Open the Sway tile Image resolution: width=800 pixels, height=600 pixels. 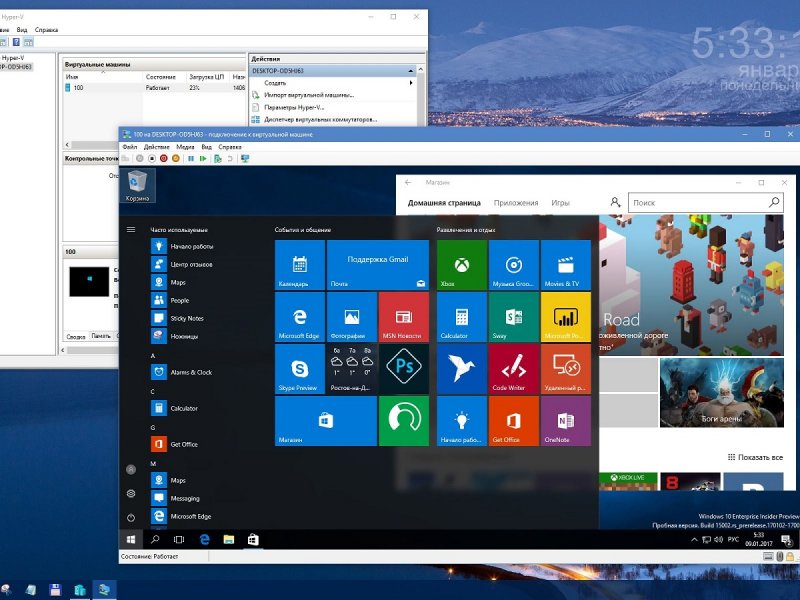coord(514,317)
